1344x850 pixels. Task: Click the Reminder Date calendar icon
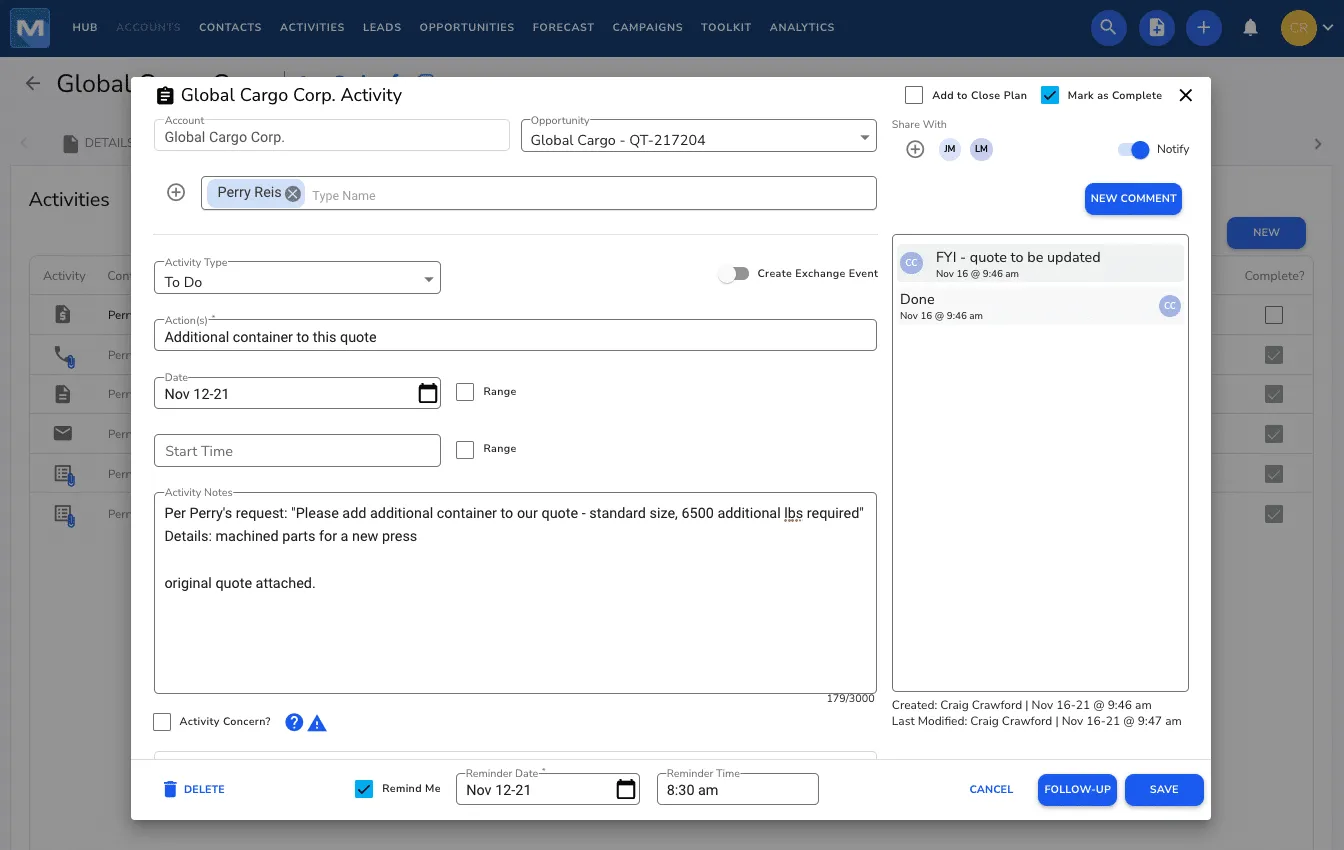pyautogui.click(x=626, y=790)
